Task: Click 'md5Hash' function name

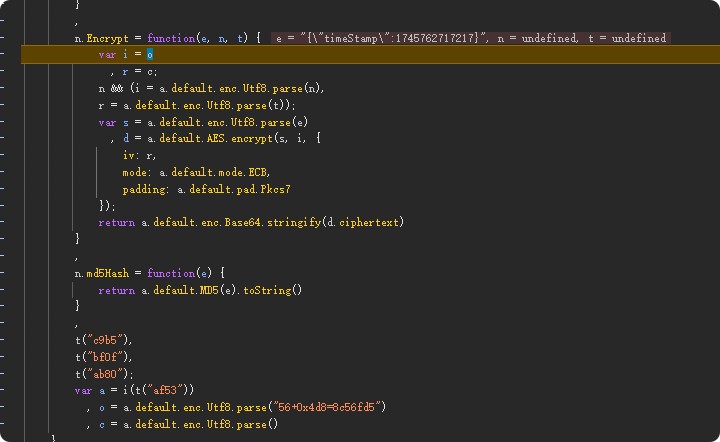Action: click(x=107, y=274)
